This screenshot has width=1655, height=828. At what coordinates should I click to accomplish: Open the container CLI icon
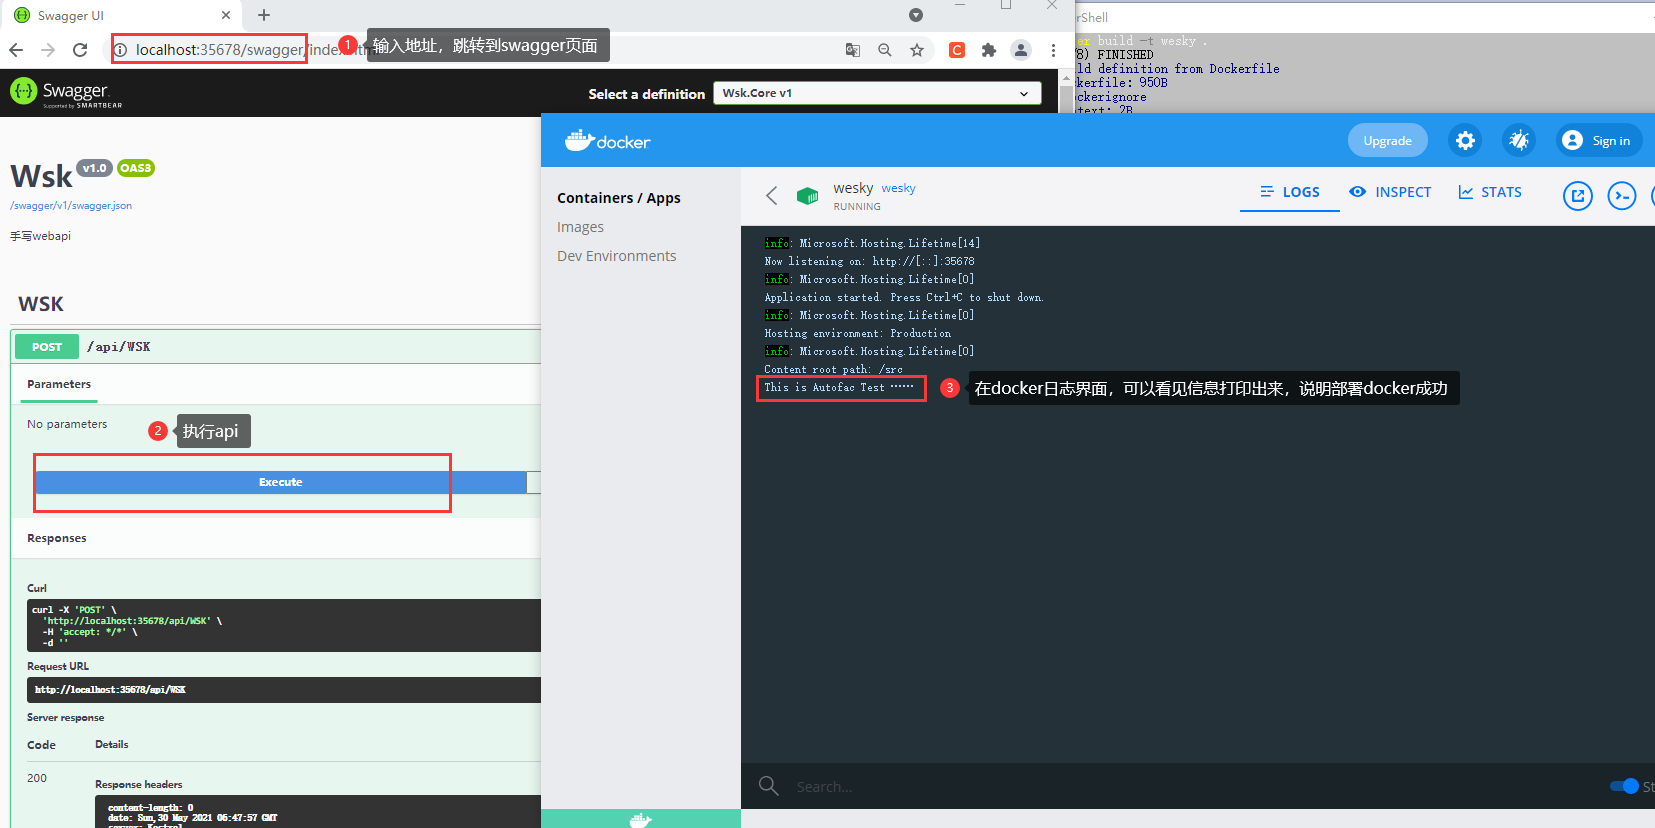pyautogui.click(x=1621, y=196)
